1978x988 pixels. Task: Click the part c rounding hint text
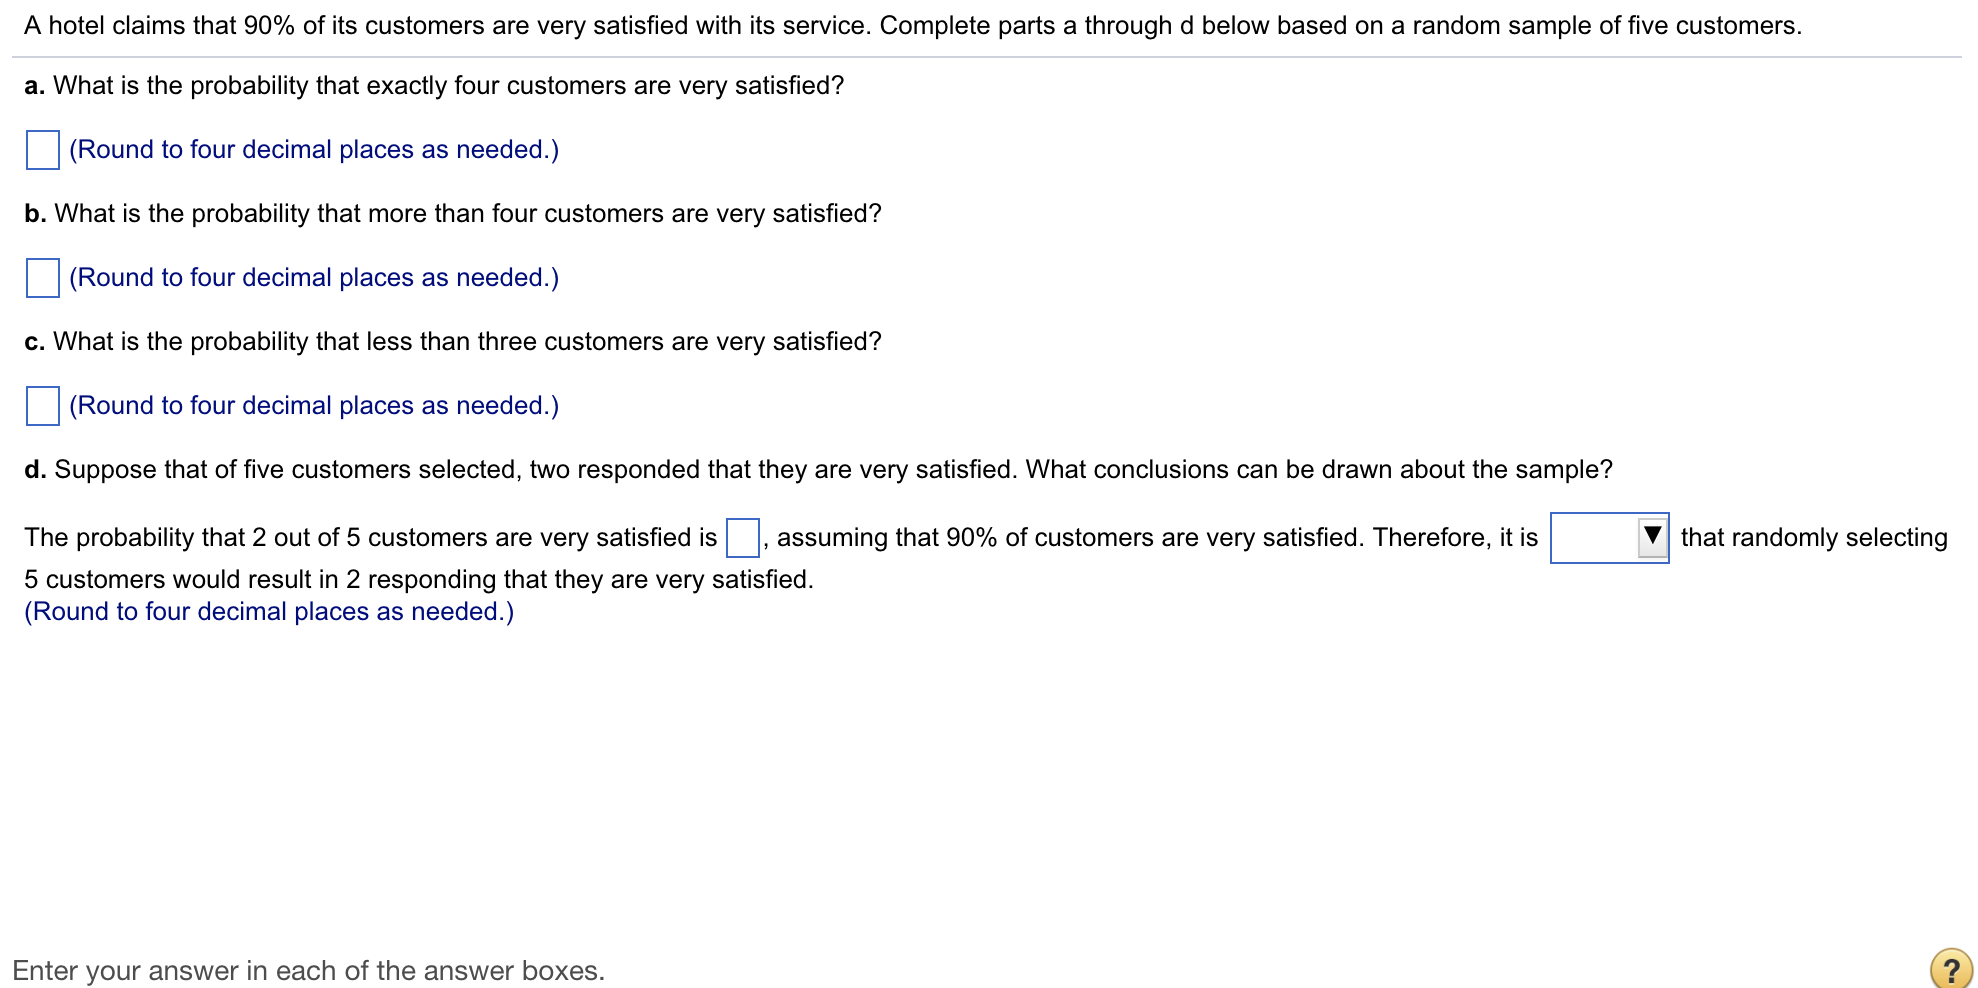pos(314,406)
